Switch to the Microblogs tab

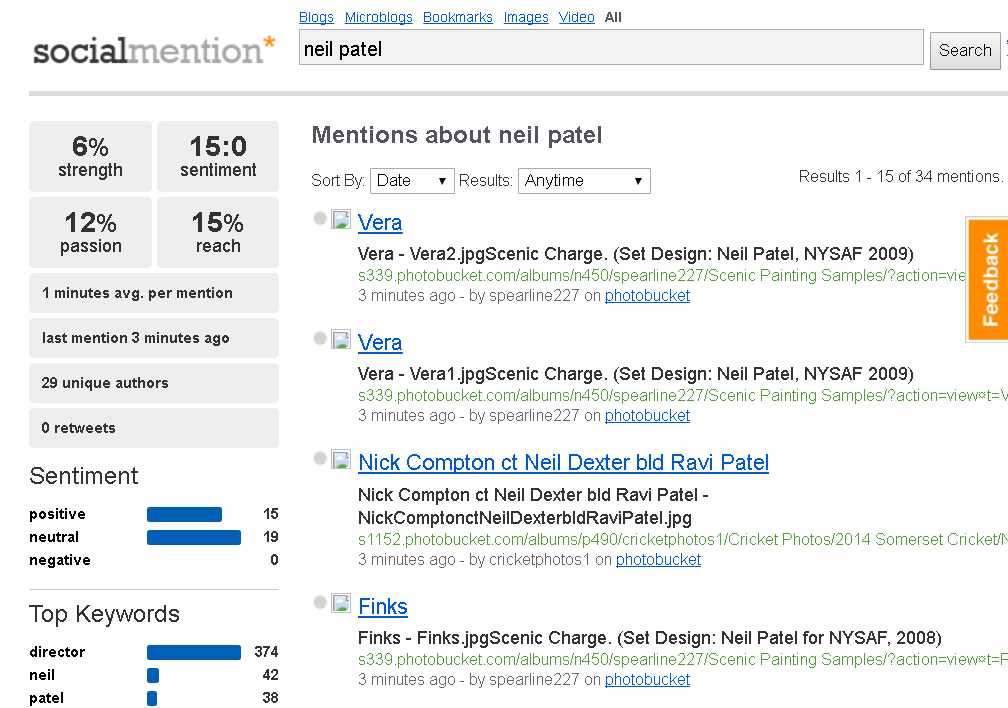(x=379, y=17)
